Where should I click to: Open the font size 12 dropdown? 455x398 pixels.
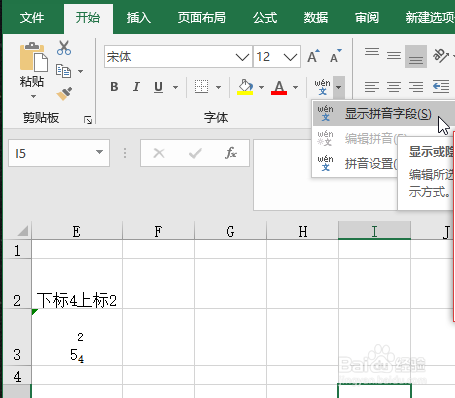[290, 57]
